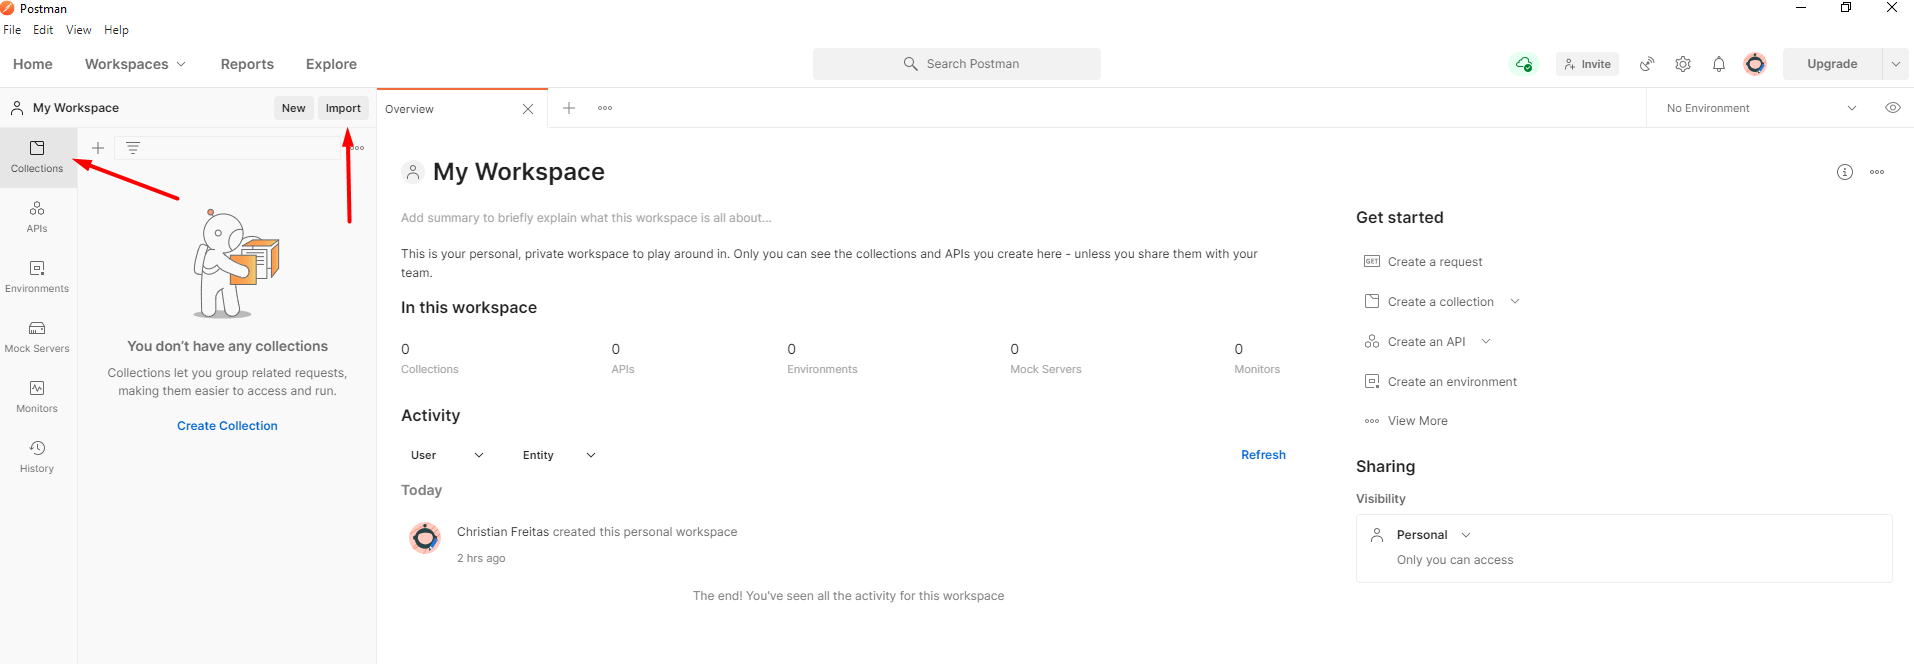Open tab options ellipsis next to new tab
Viewport: 1914px width, 664px height.
pyautogui.click(x=605, y=108)
